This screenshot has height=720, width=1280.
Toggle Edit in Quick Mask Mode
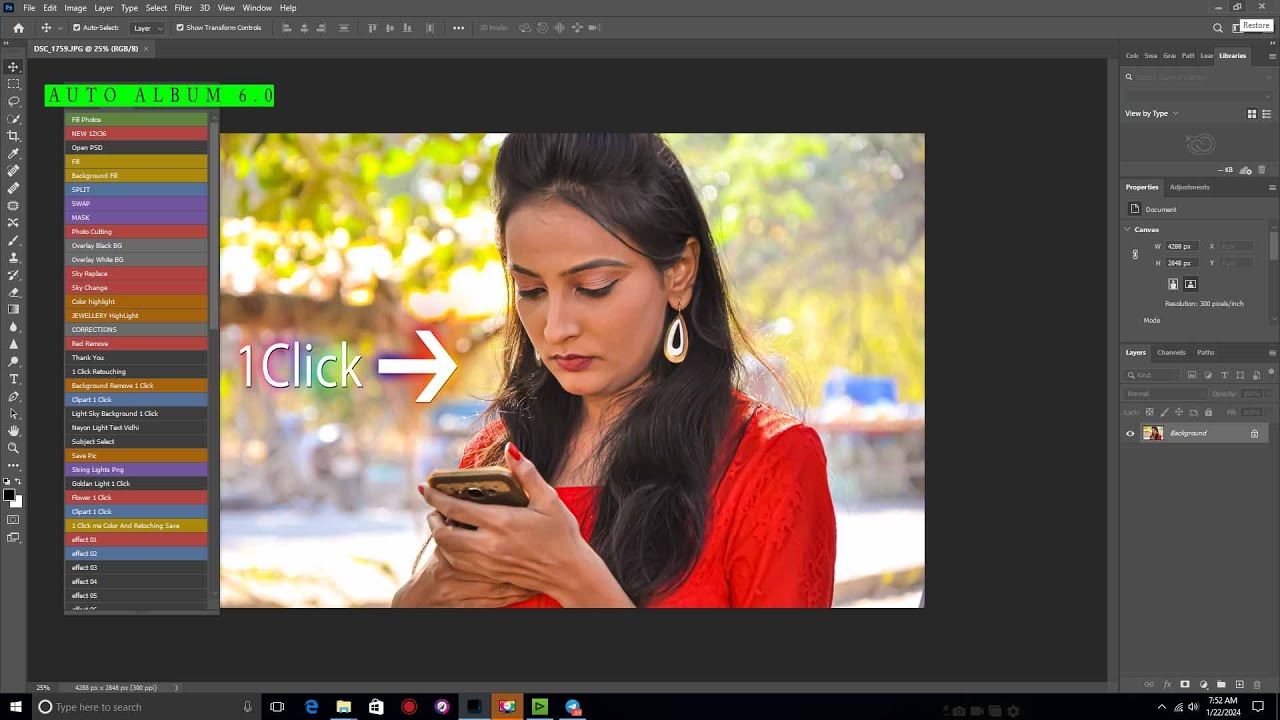(13, 520)
